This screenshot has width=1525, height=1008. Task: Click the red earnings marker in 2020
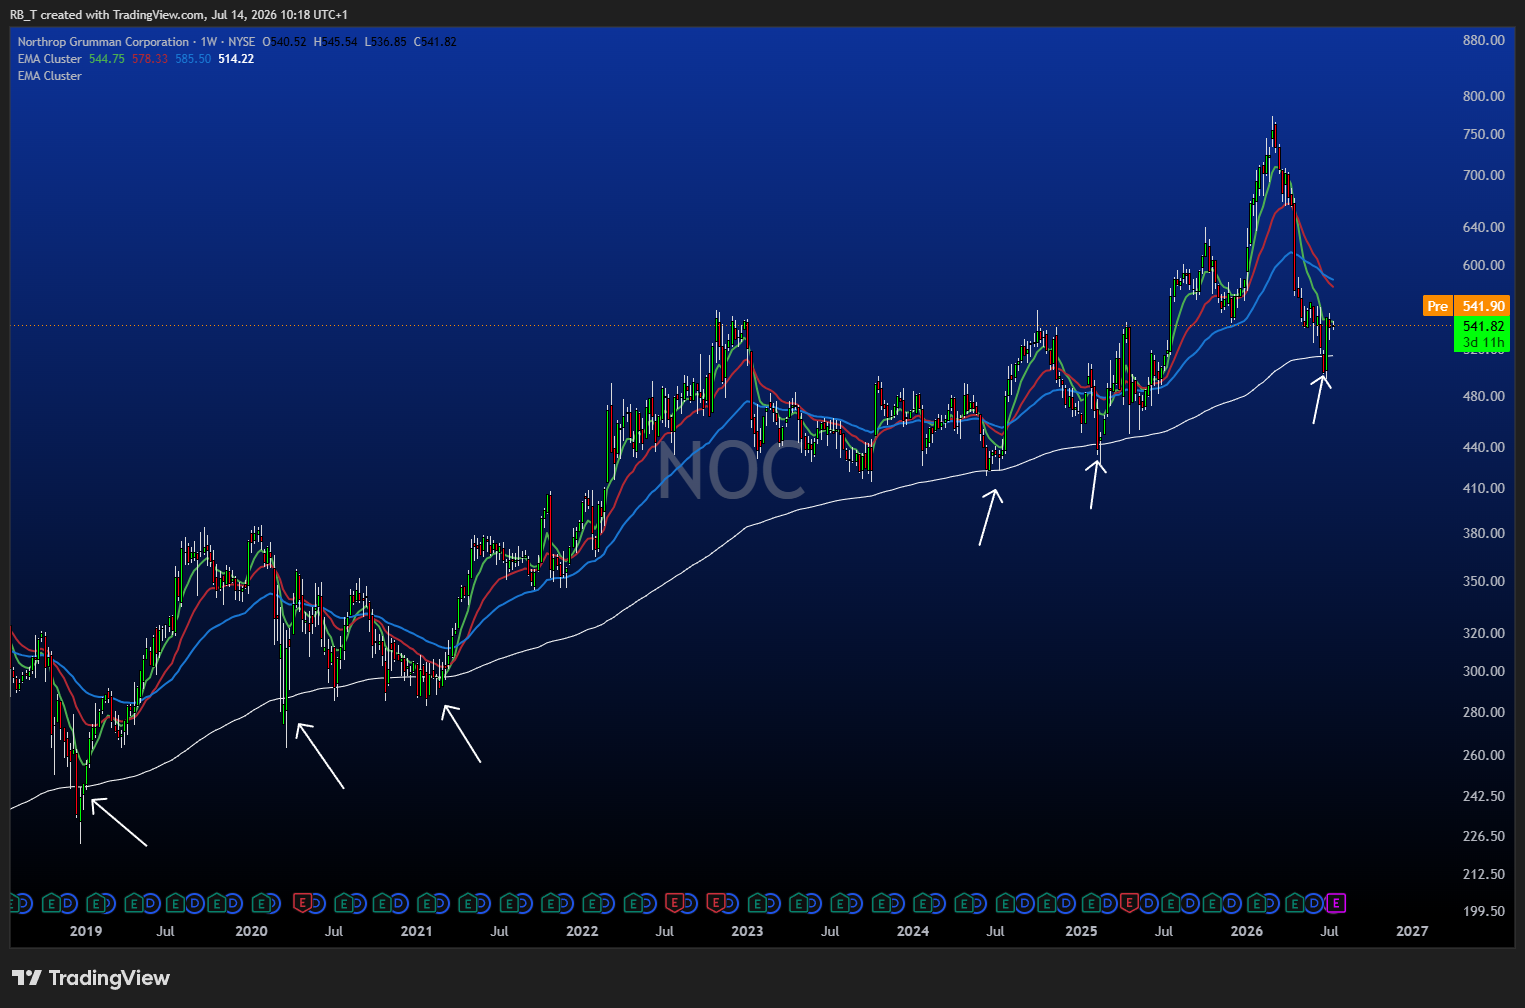pyautogui.click(x=302, y=904)
